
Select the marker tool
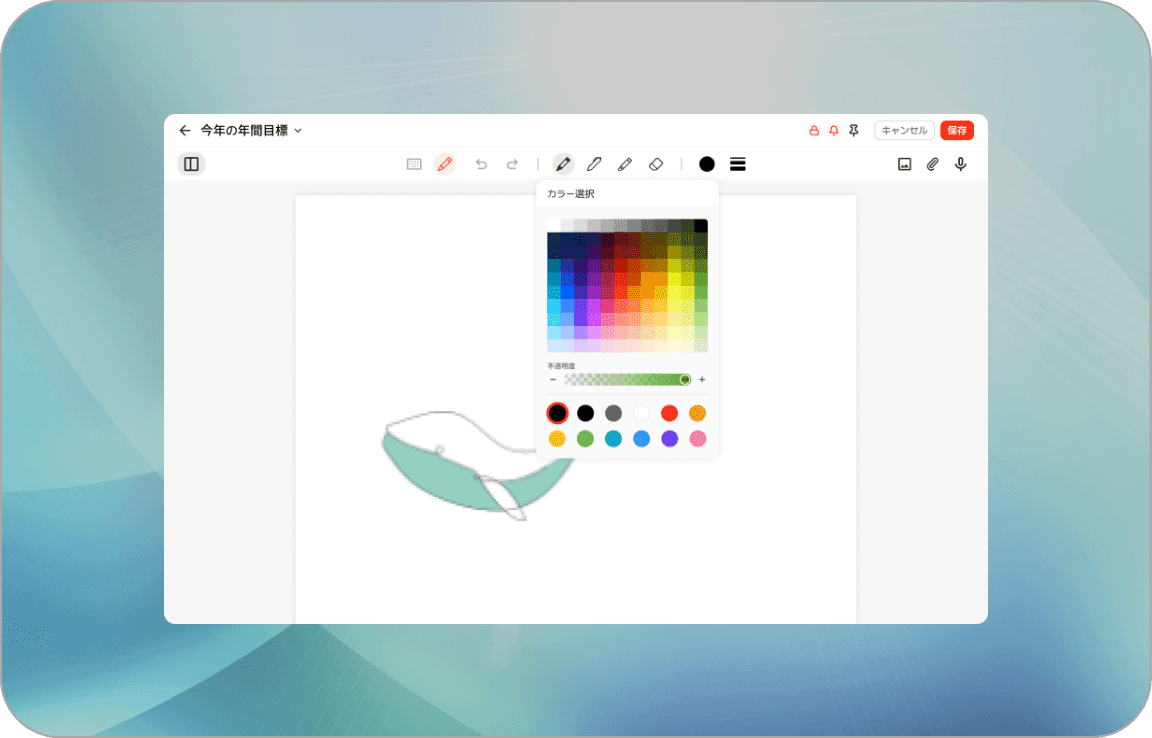pos(594,164)
